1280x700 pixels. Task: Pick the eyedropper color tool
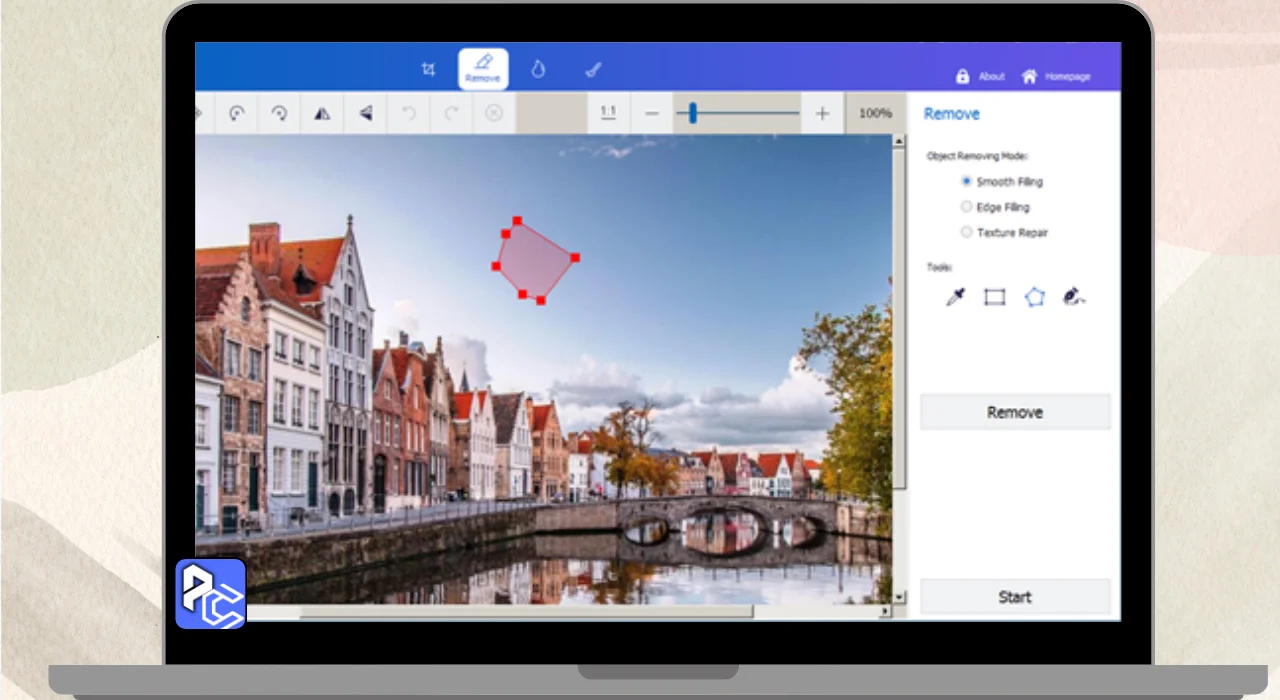pos(956,297)
